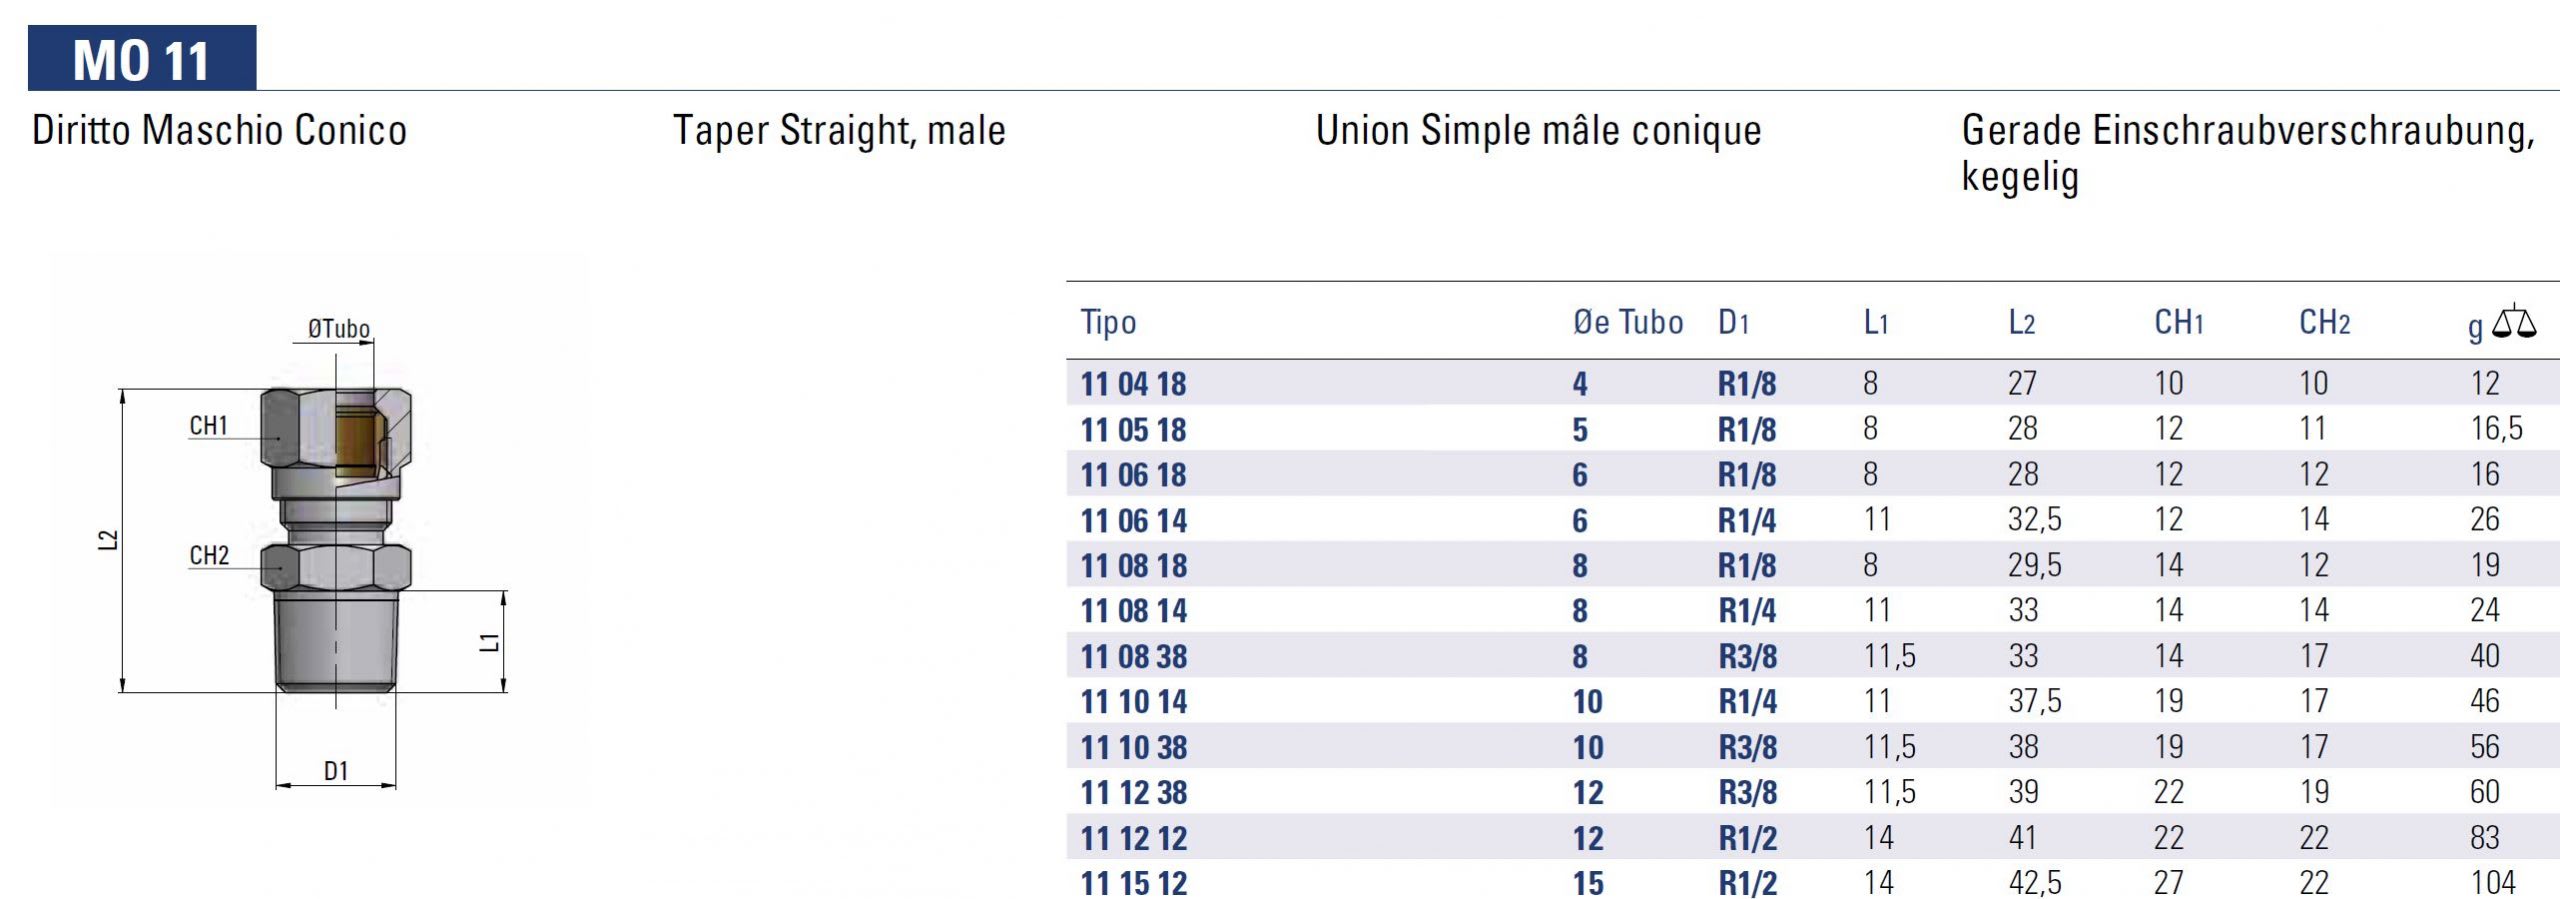This screenshot has width=2560, height=899.
Task: Click the Øe Tubo column header
Action: (x=1628, y=322)
